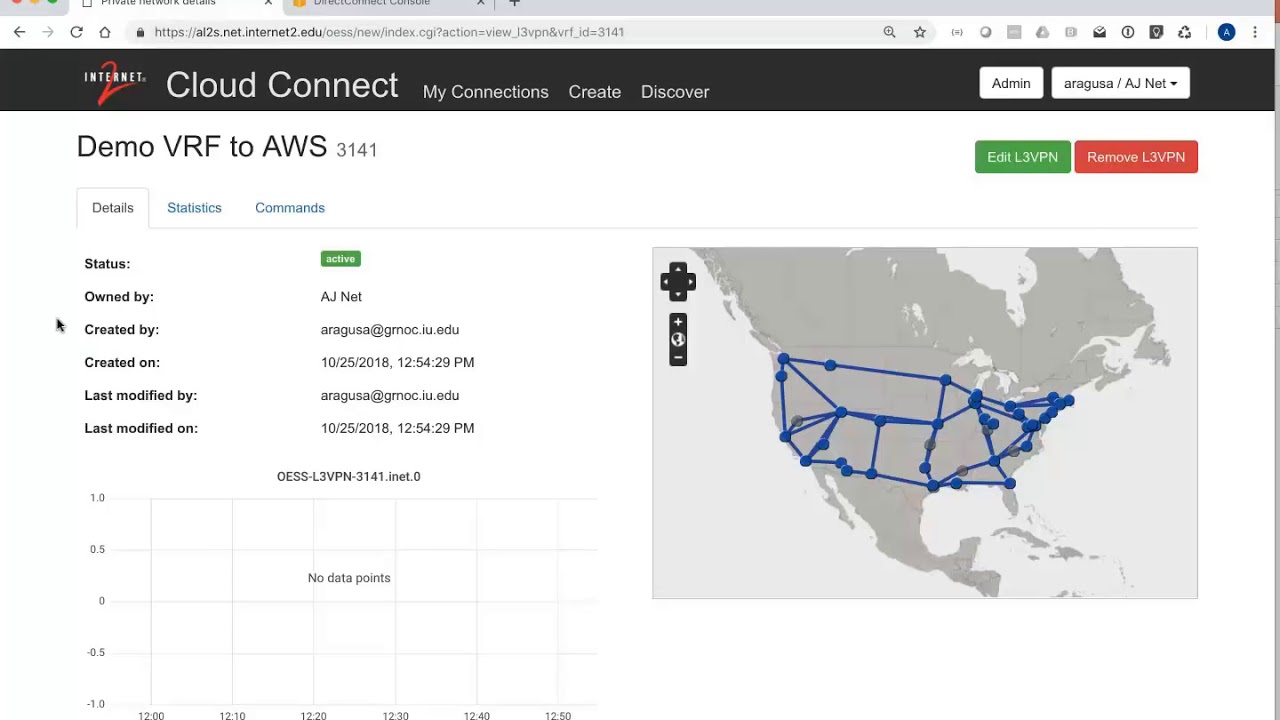This screenshot has height=720, width=1280.
Task: Open the Create navigation link
Action: [595, 92]
